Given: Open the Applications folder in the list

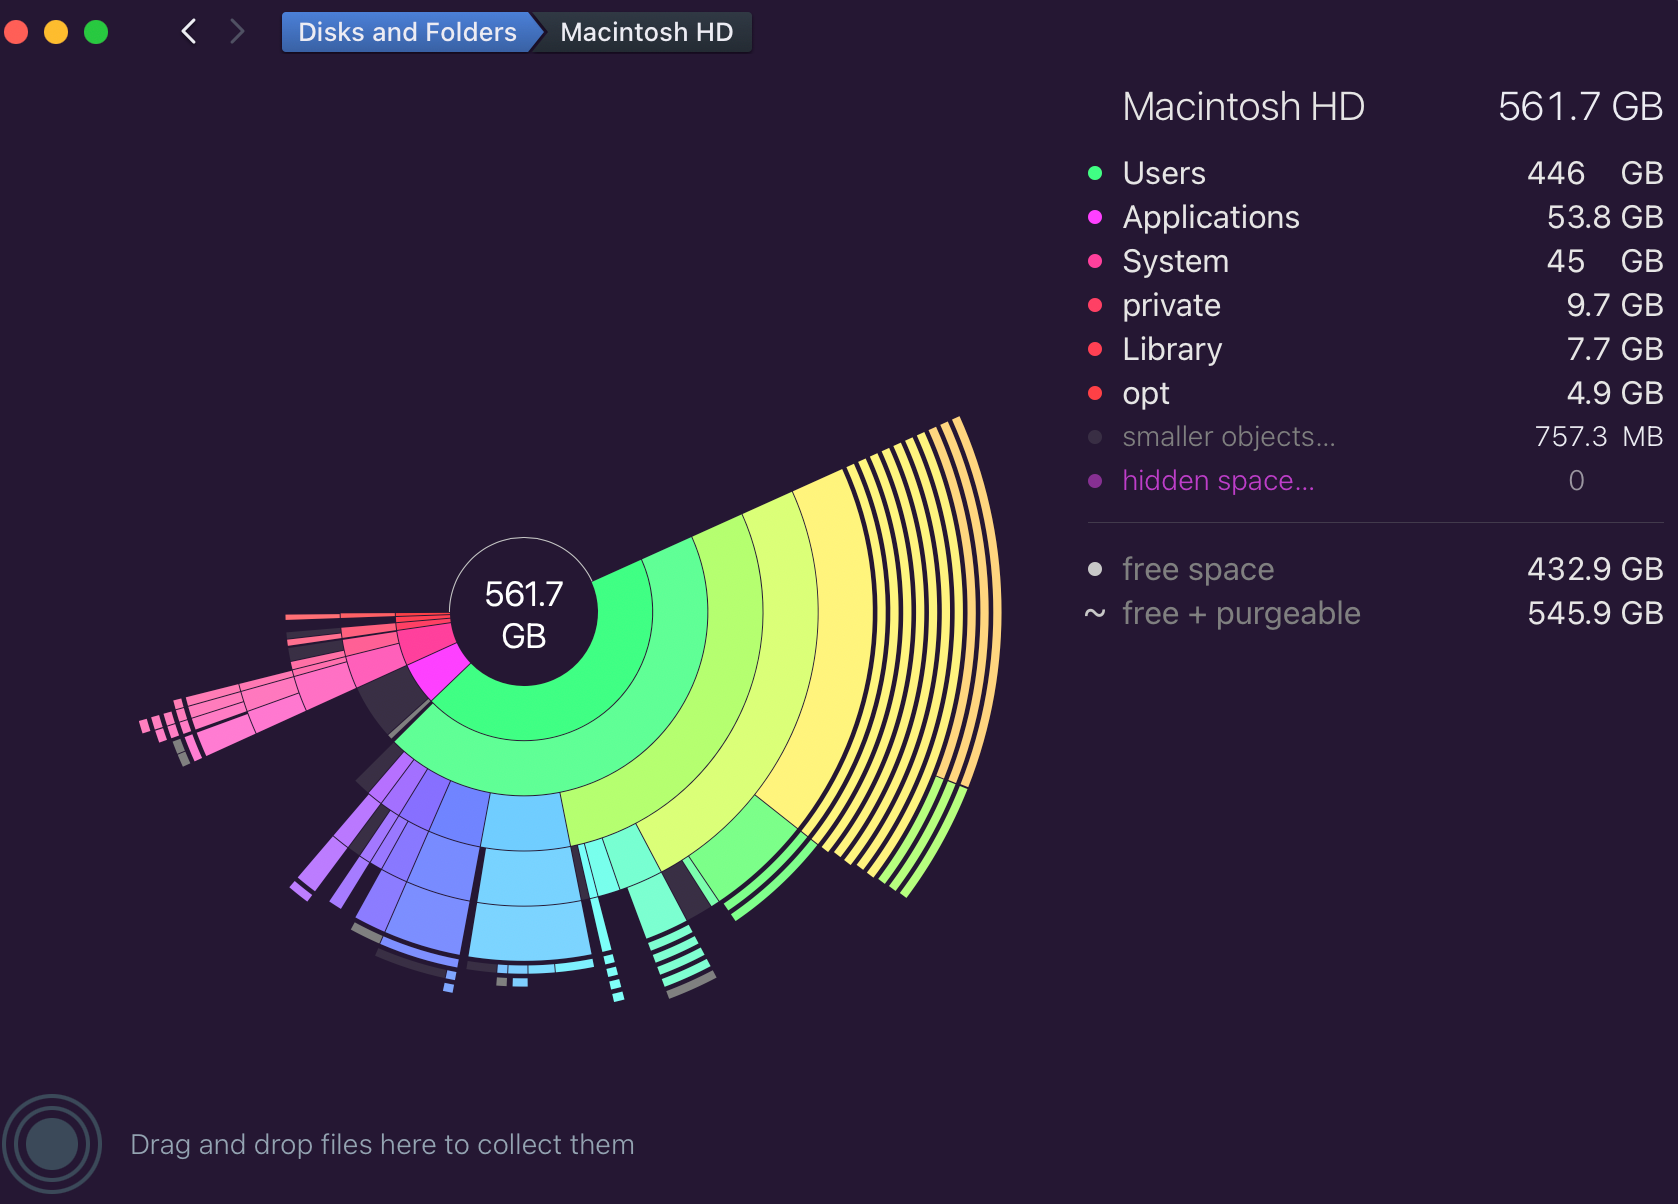Looking at the screenshot, I should pos(1210,217).
